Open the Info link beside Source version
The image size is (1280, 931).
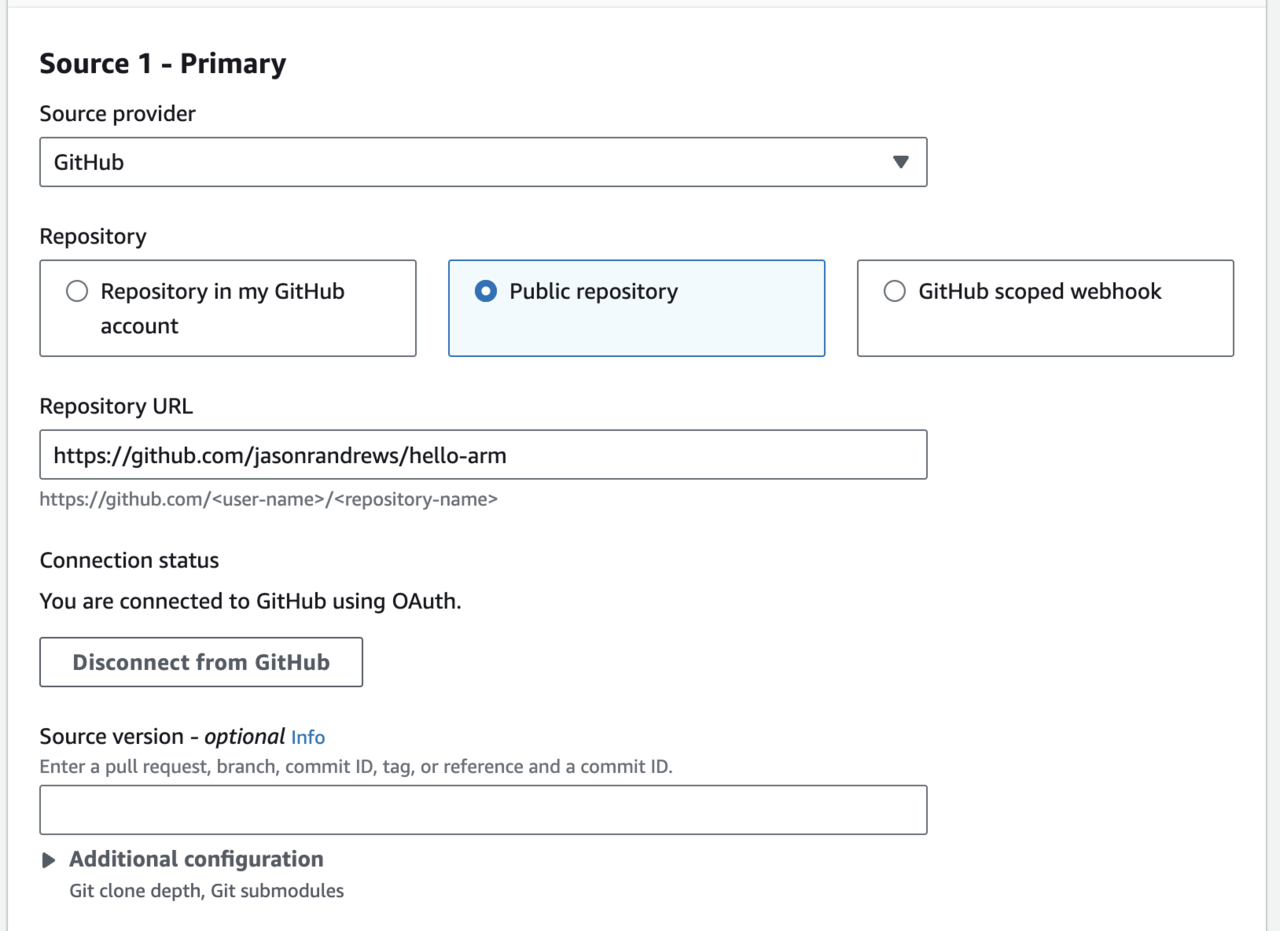point(308,737)
